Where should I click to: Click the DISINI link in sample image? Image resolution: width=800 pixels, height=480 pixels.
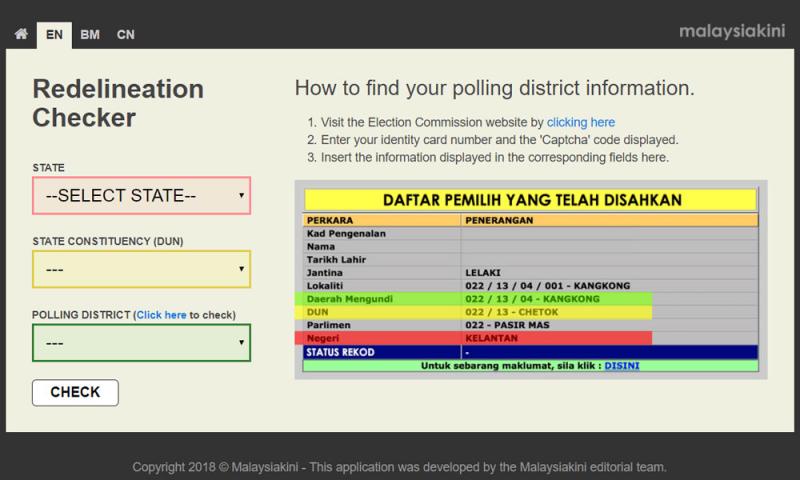click(x=622, y=366)
